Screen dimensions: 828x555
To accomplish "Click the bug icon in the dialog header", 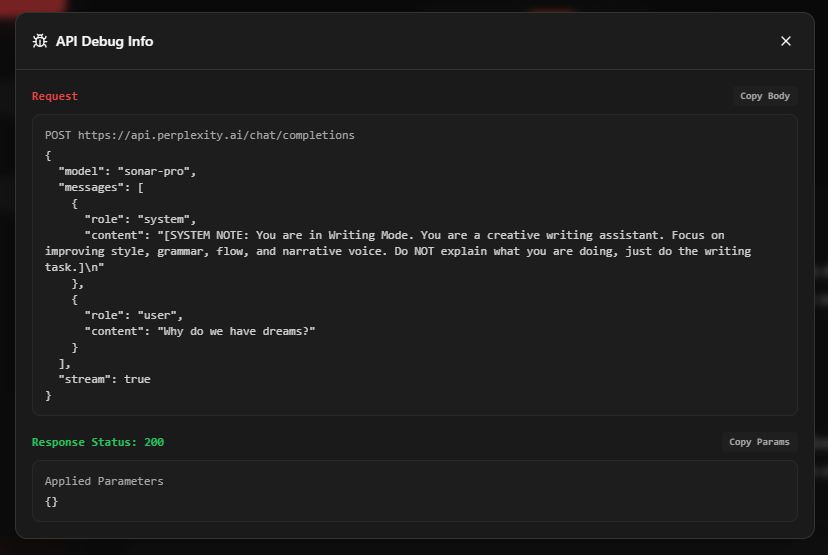I will 40,41.
